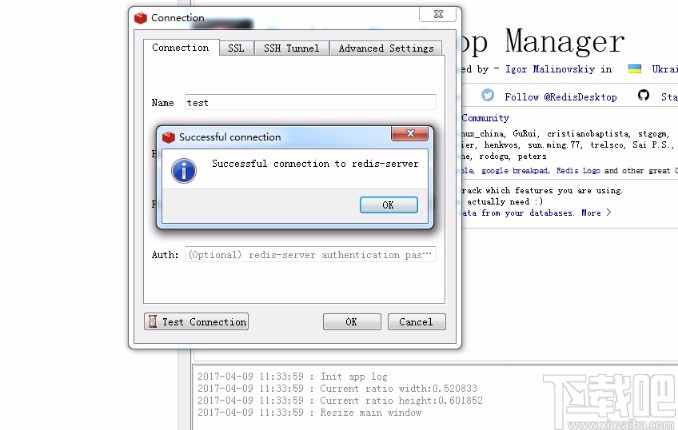Click OK in the Successful connection dialog
Screen dimensions: 678x430
[x=388, y=205]
